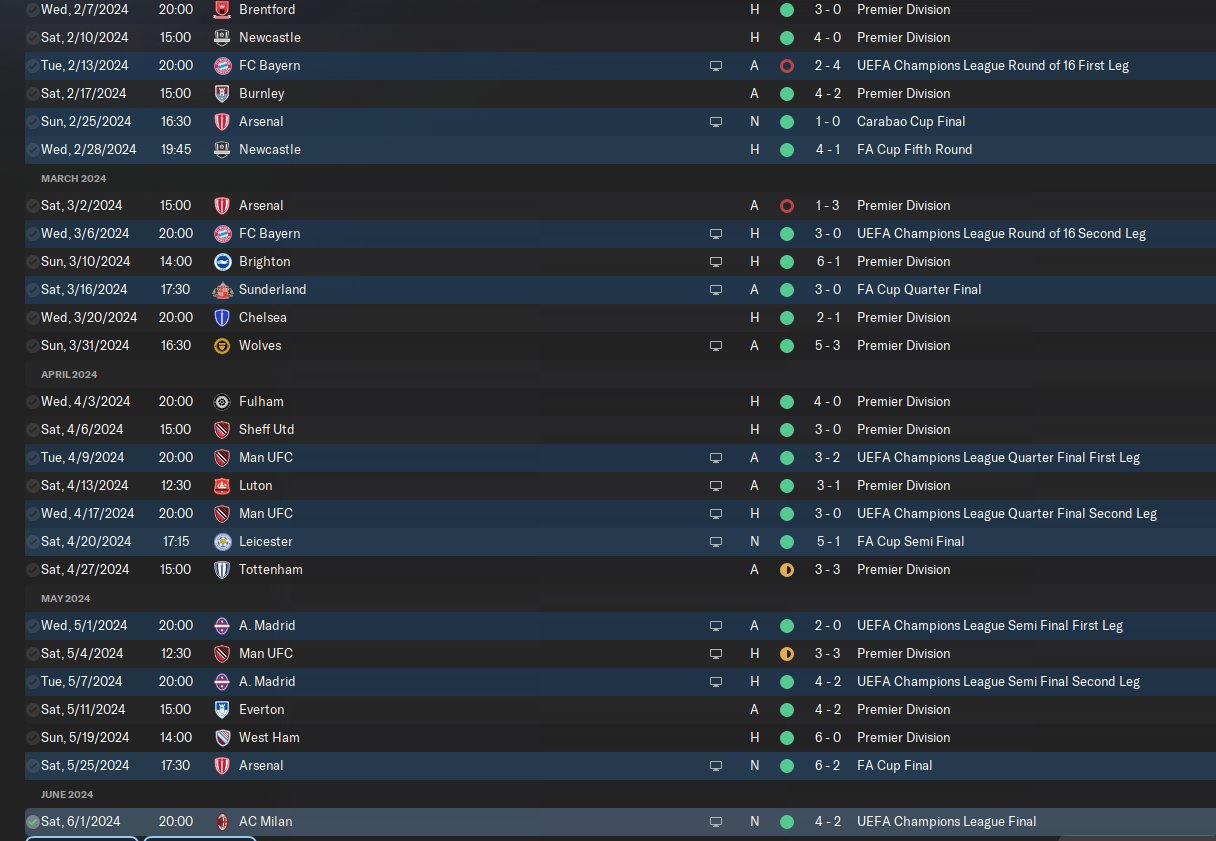This screenshot has height=841, width=1216.
Task: Select the MARCH 2024 month header
Action: (x=73, y=178)
